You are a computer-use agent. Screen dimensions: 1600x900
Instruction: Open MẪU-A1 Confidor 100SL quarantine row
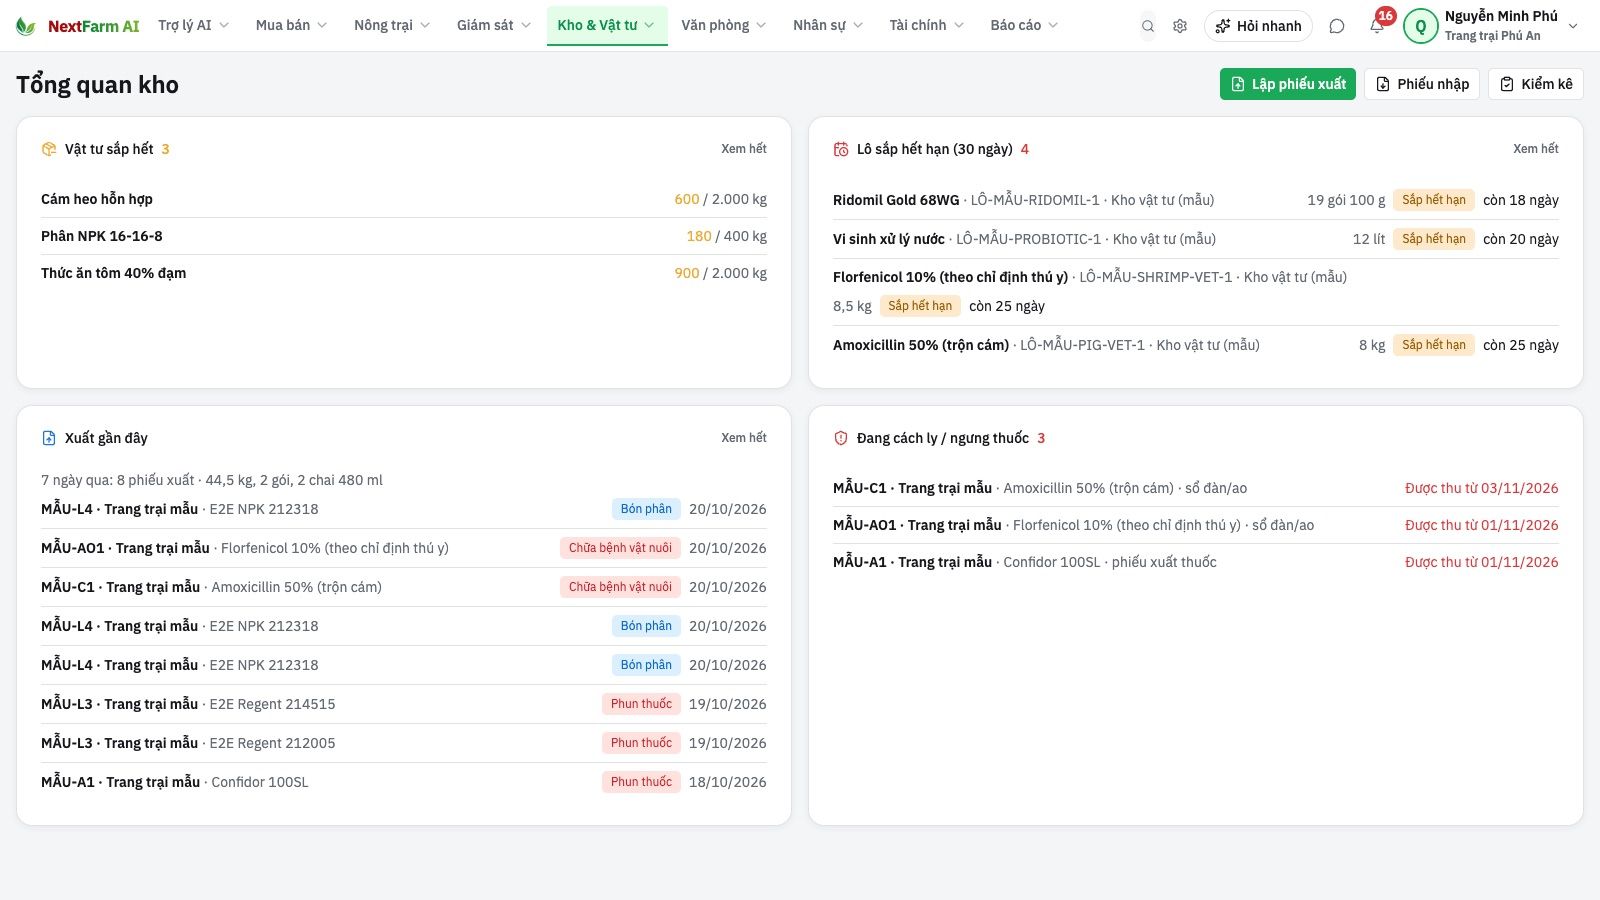(1196, 562)
